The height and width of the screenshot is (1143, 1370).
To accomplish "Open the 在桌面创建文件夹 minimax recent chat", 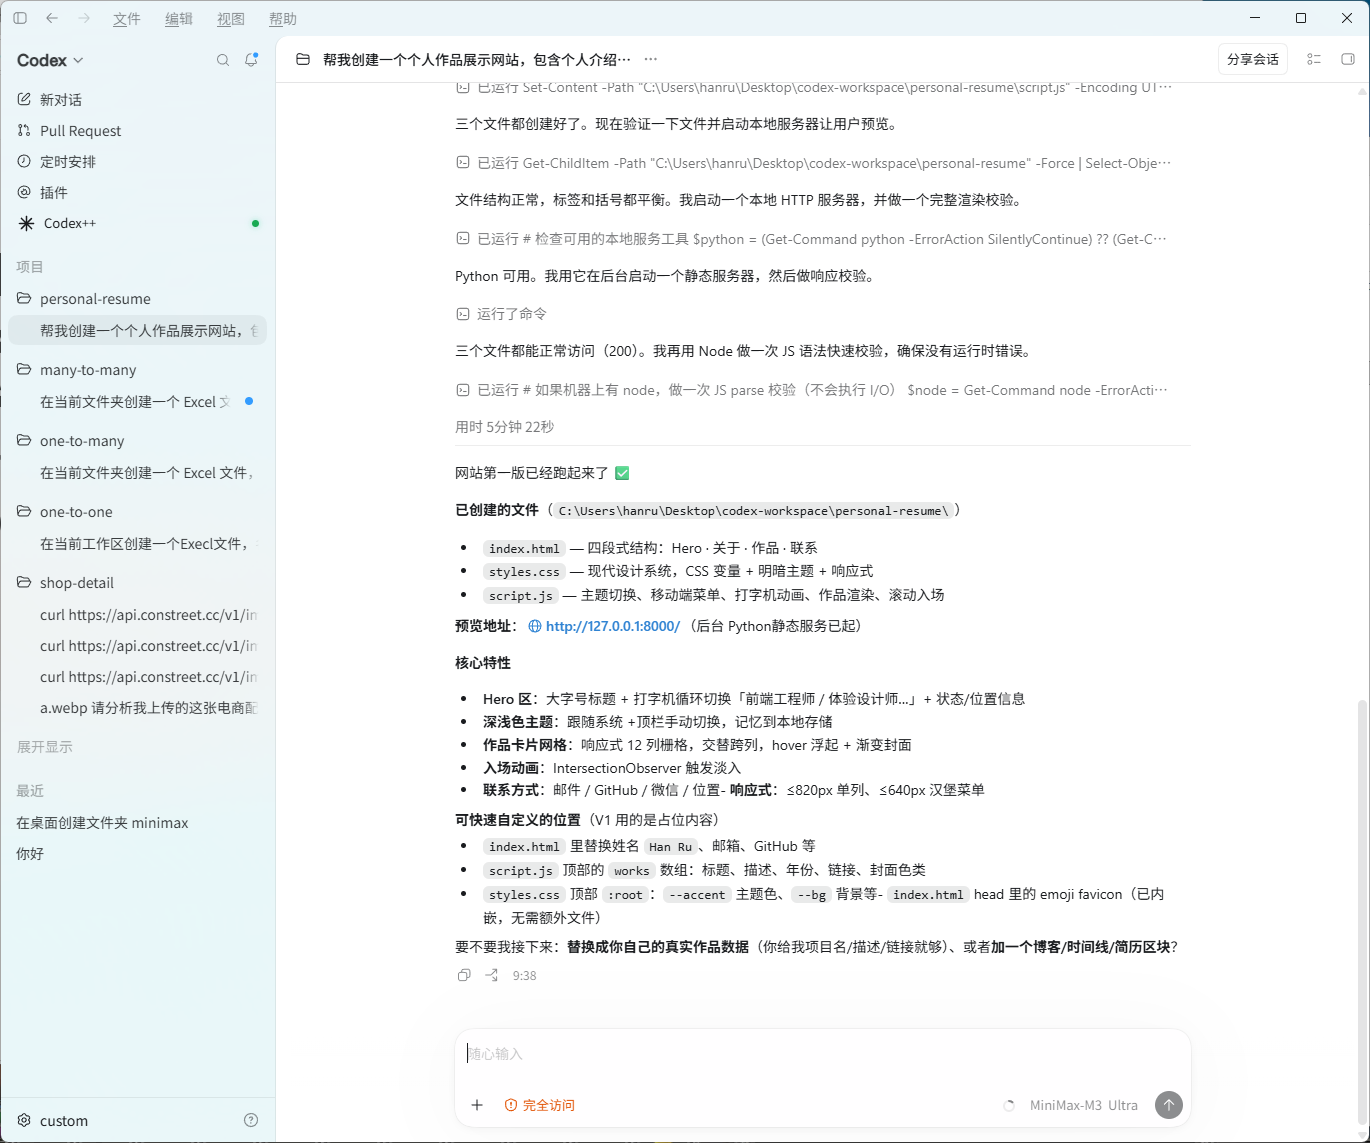I will click(x=137, y=822).
